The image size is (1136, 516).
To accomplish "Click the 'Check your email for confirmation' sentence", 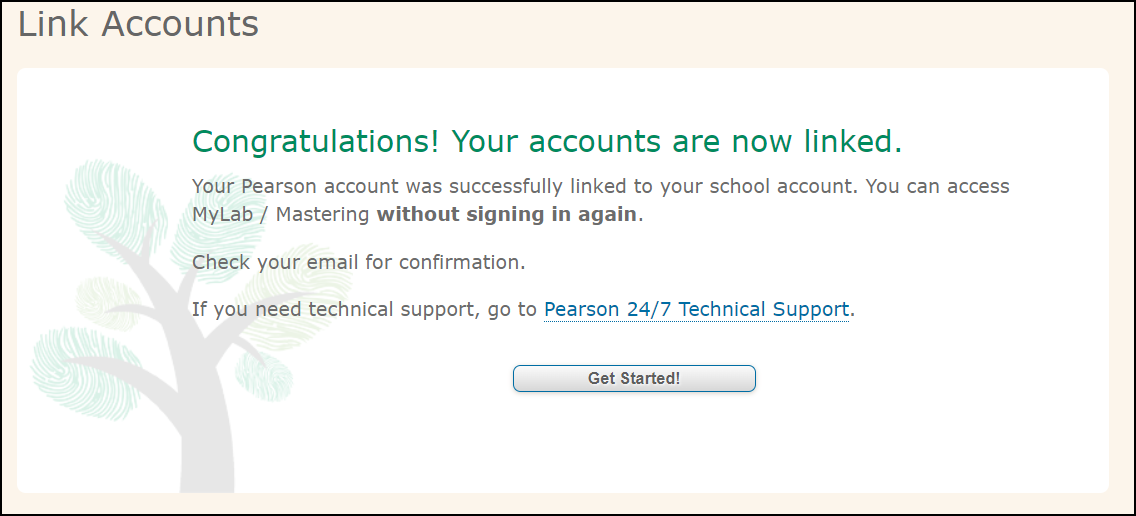I will point(359,262).
